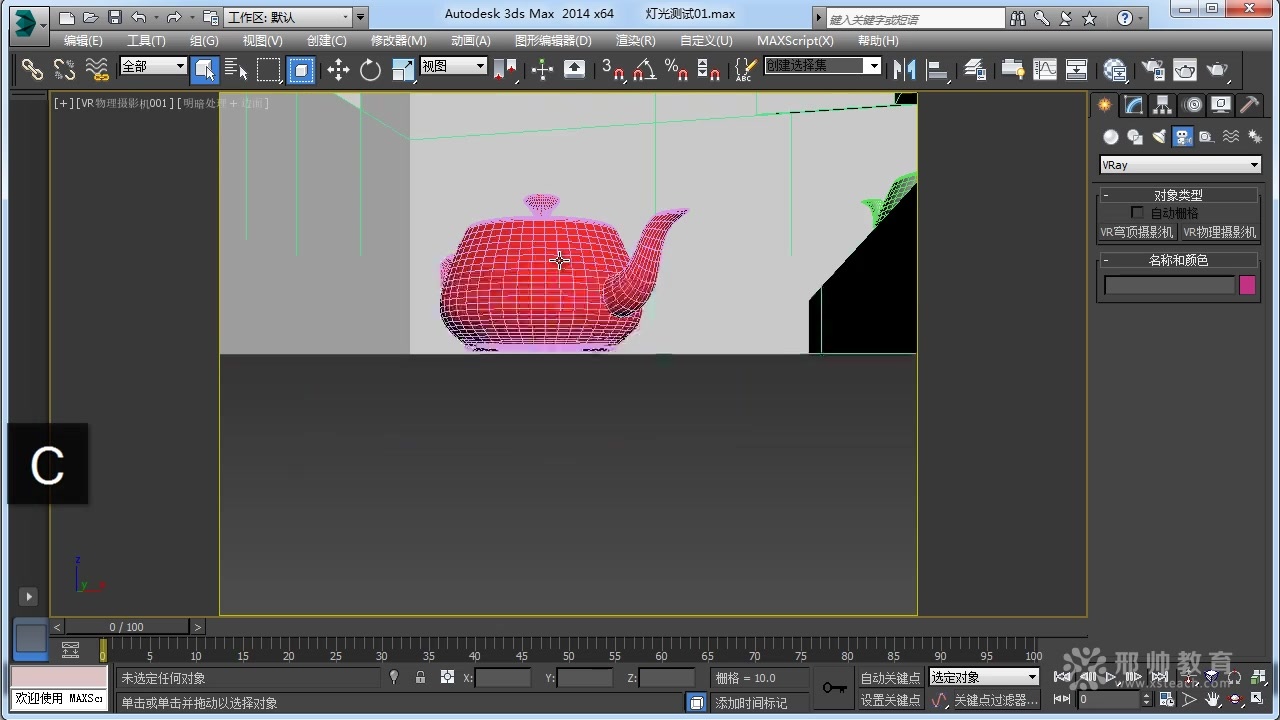
Task: Open Curve Editor toolbar icon
Action: click(1045, 69)
